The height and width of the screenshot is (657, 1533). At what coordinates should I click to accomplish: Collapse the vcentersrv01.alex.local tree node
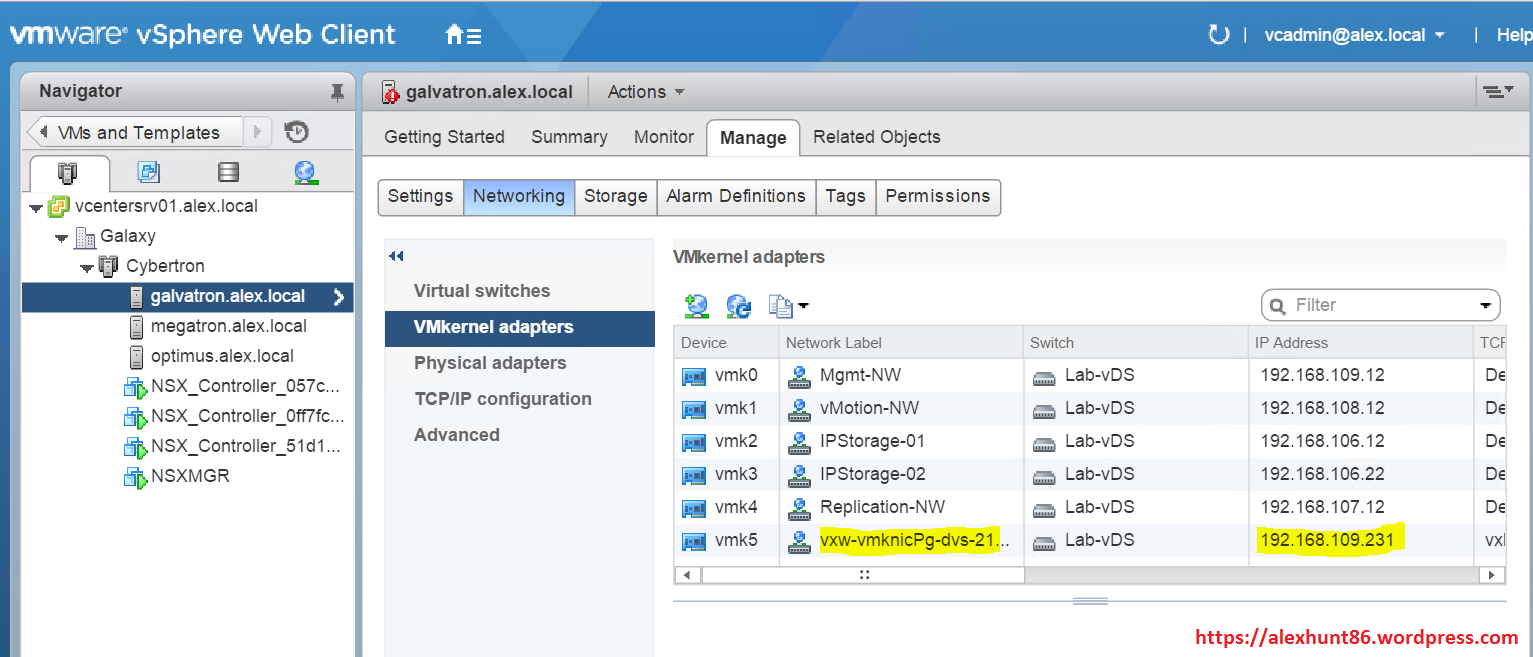36,208
